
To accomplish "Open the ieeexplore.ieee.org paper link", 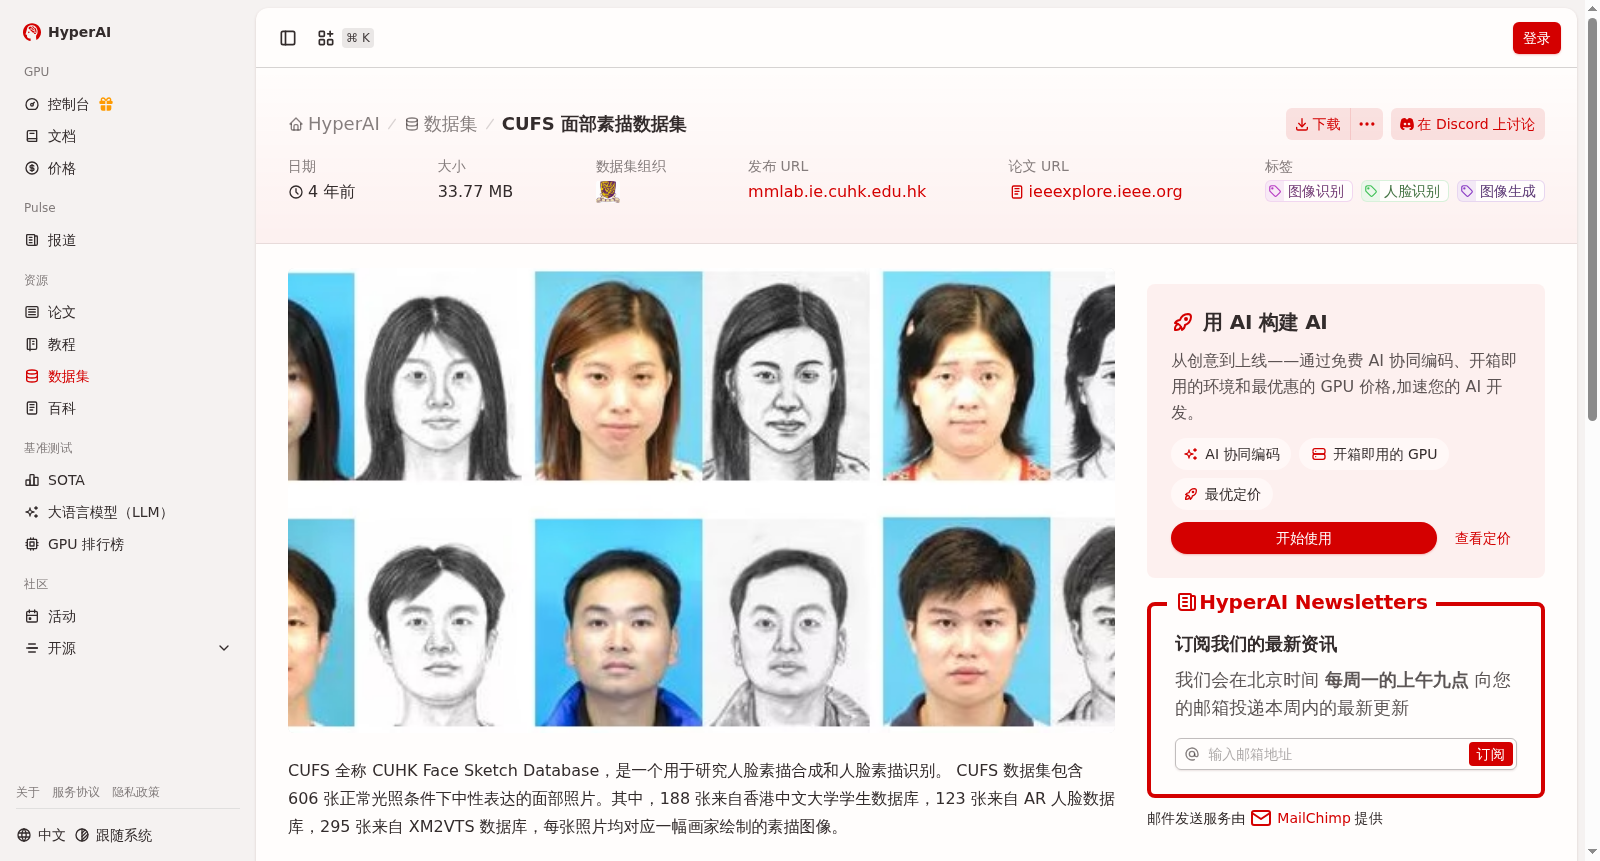I will (1096, 191).
